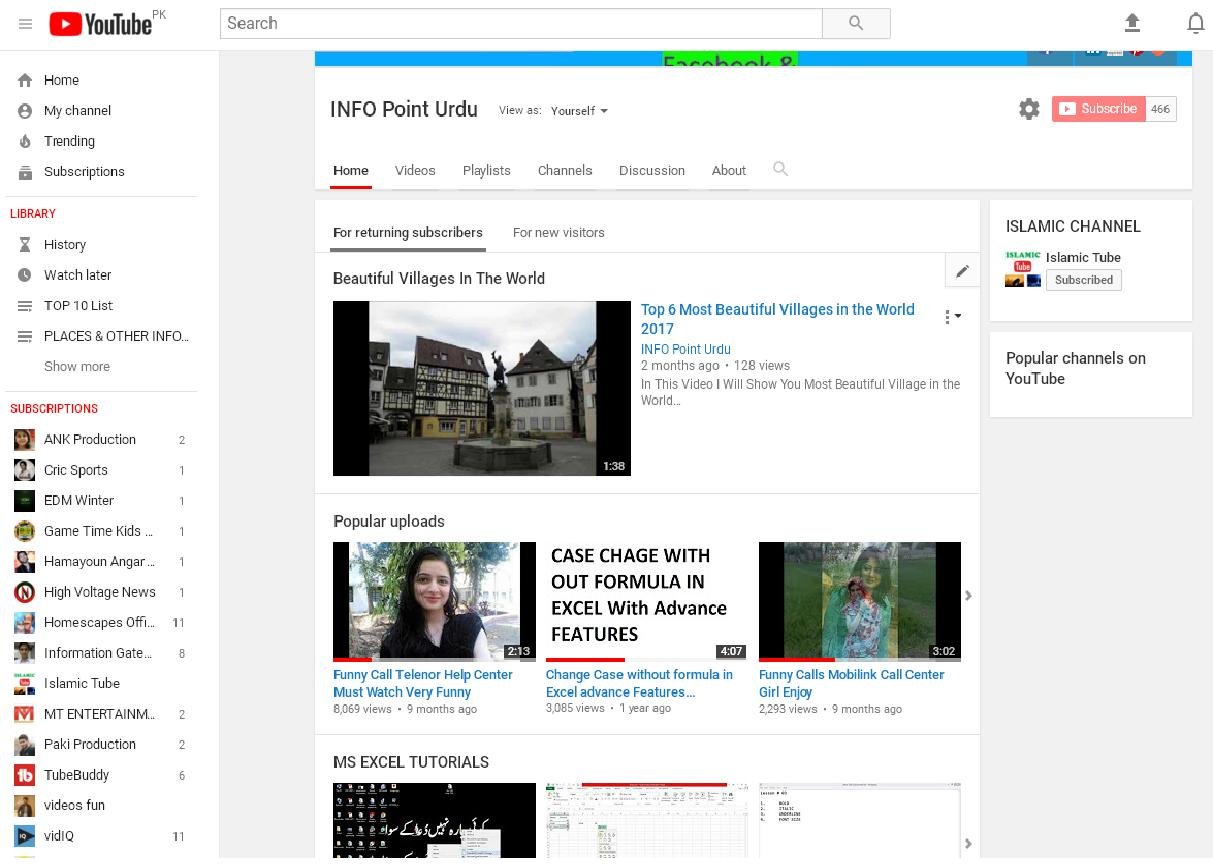The width and height of the screenshot is (1213, 864).
Task: Open the Cric Sports channel avatar
Action: coord(25,470)
